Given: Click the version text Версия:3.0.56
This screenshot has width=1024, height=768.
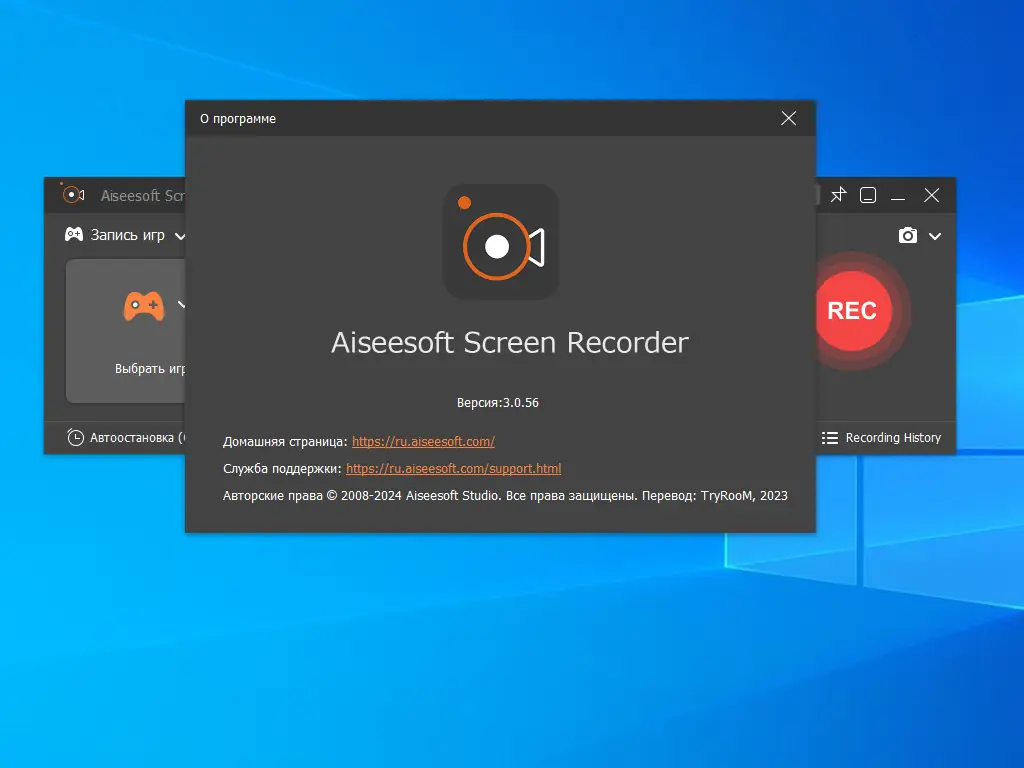Looking at the screenshot, I should pyautogui.click(x=498, y=402).
